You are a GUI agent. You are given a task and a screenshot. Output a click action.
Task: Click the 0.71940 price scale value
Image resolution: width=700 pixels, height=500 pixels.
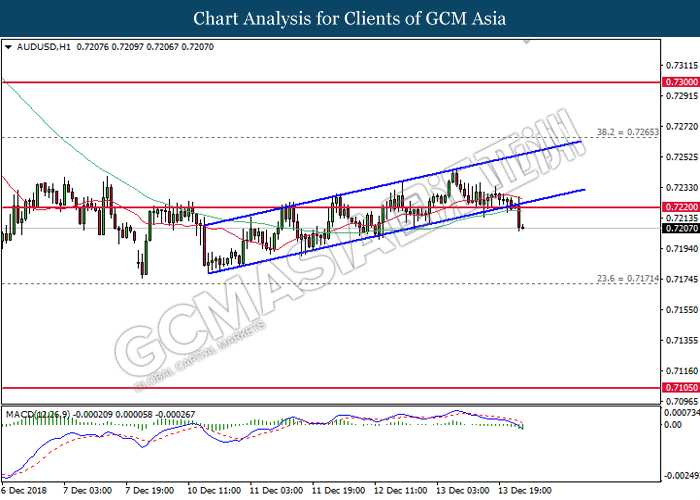coord(682,249)
